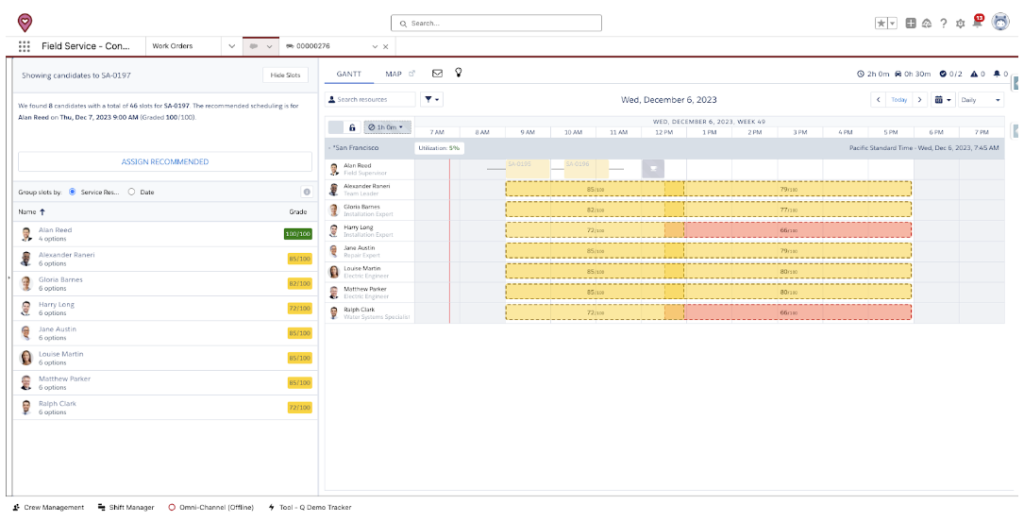Open candidate Gloria Barnes link
Viewport: 1024px width, 521px height.
coord(61,279)
